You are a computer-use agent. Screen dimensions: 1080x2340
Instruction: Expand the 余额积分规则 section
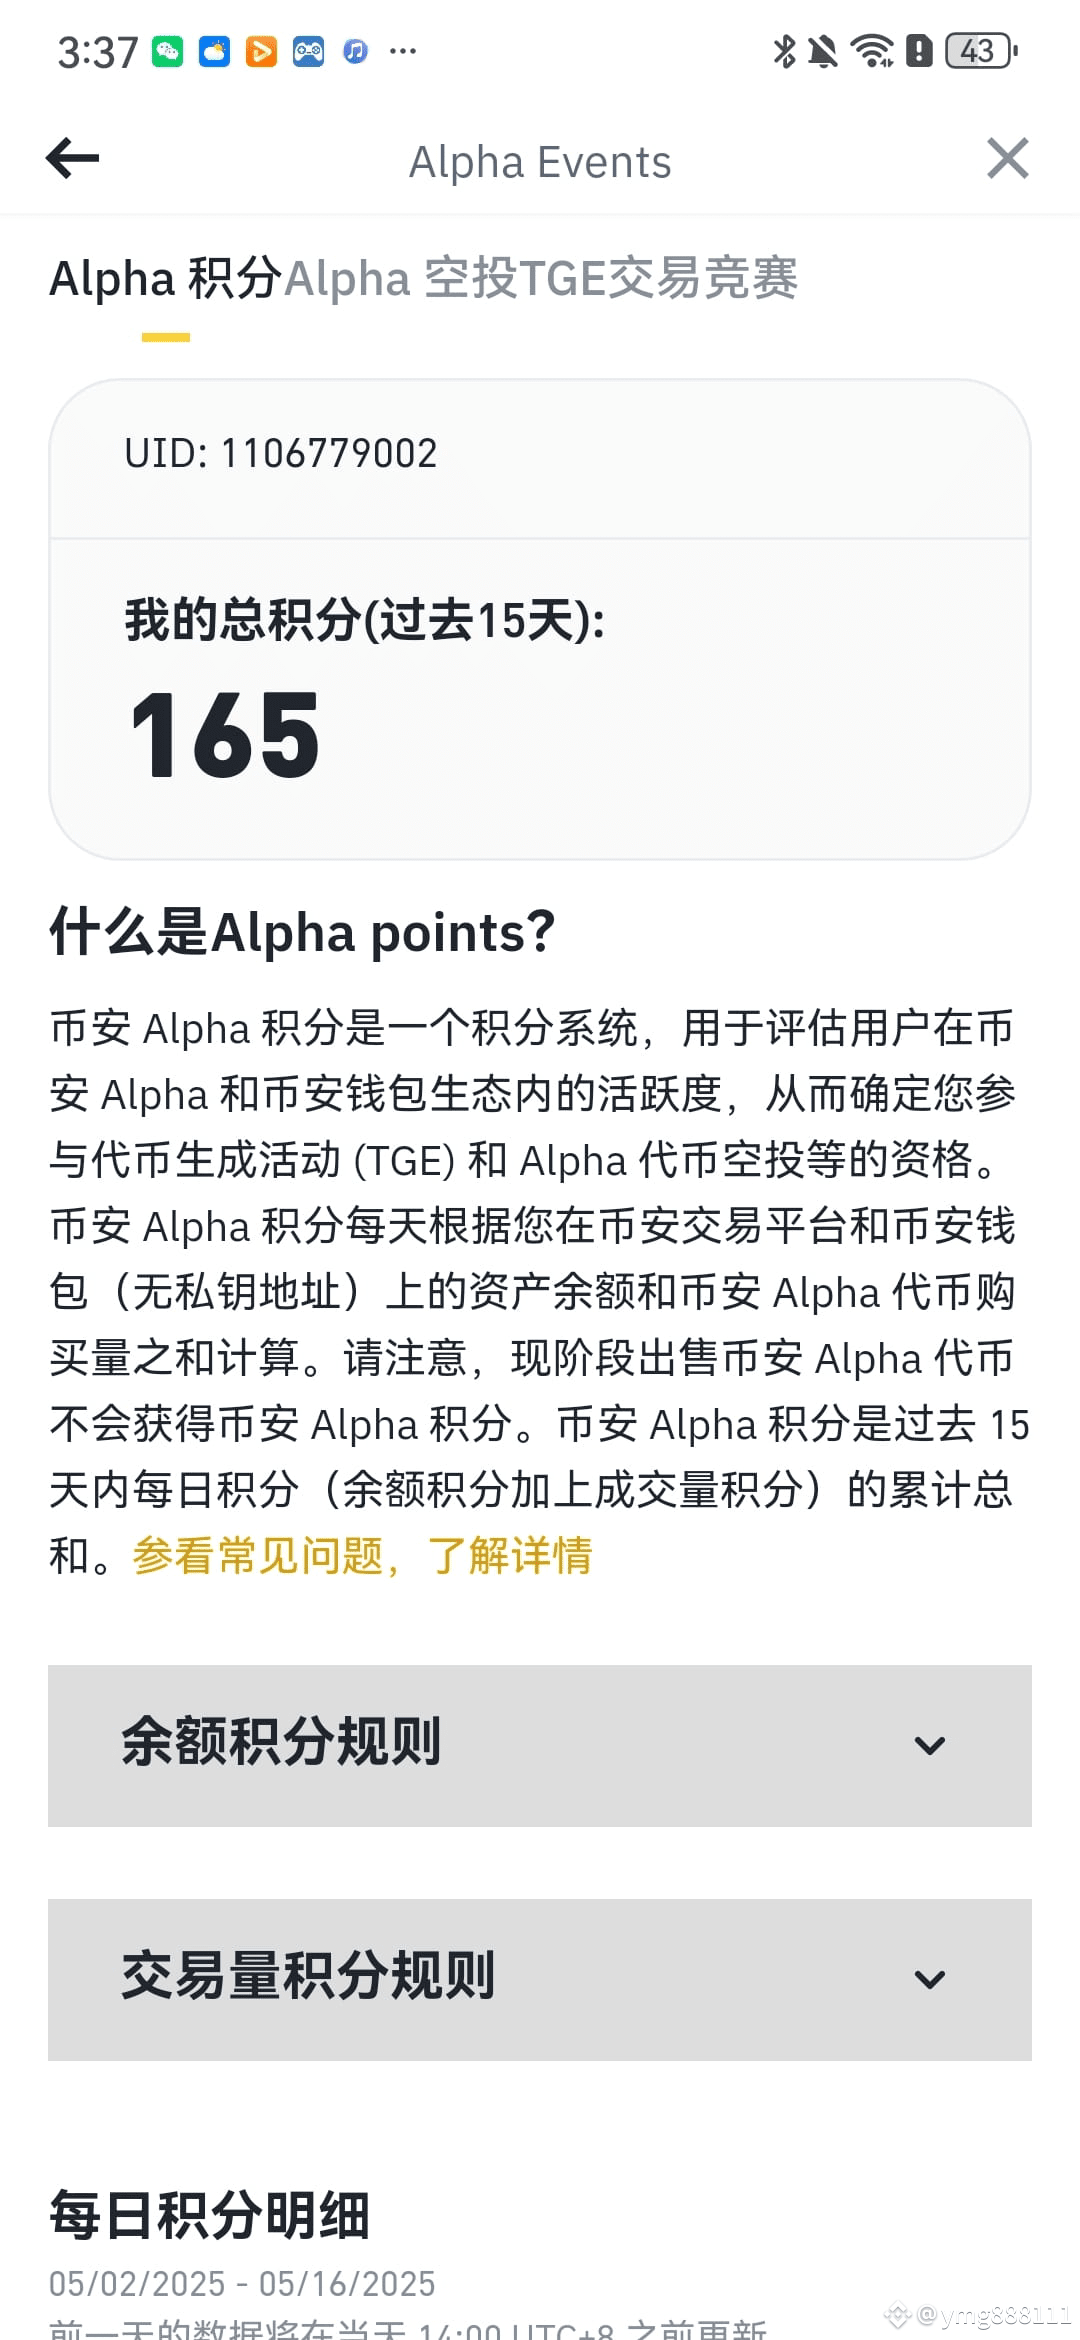[540, 1746]
